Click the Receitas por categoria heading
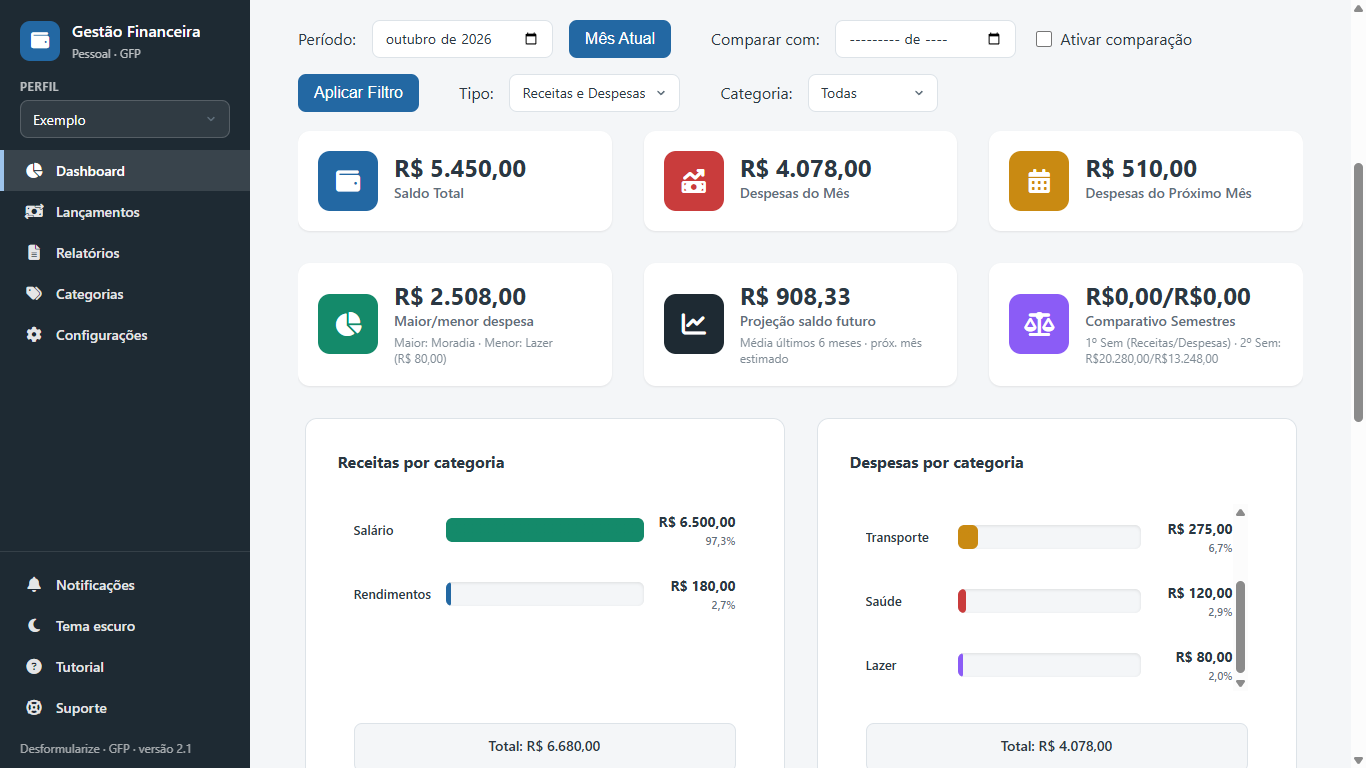 point(421,463)
